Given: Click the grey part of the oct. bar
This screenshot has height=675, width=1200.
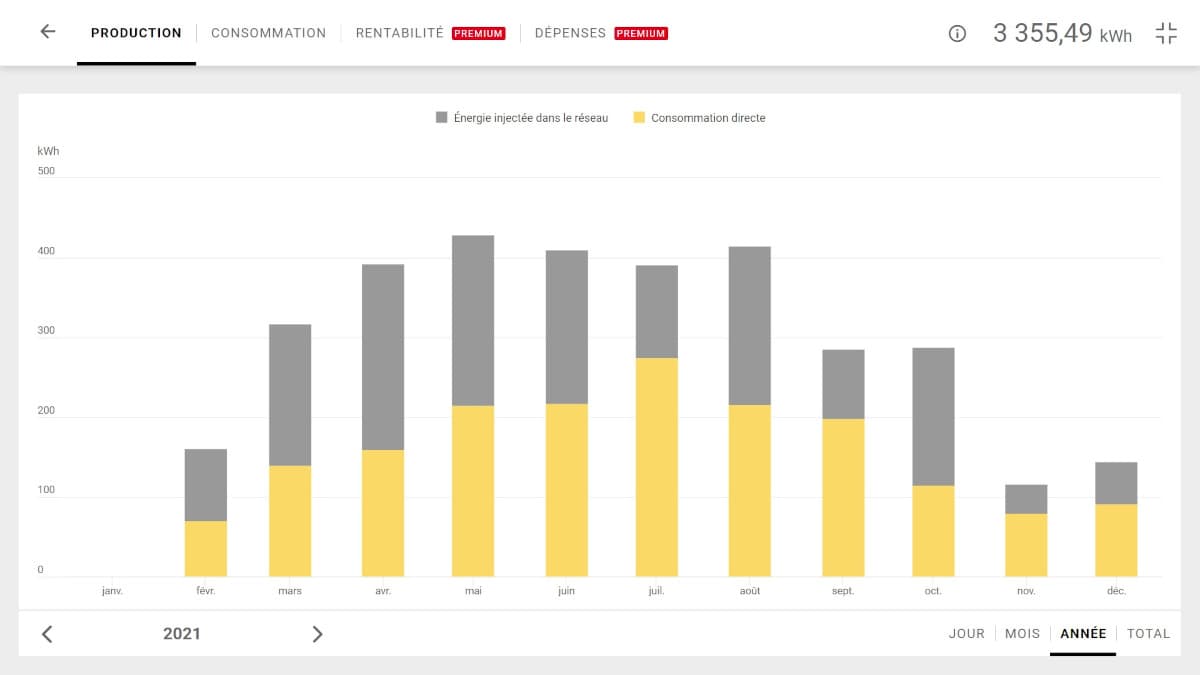Looking at the screenshot, I should [933, 416].
